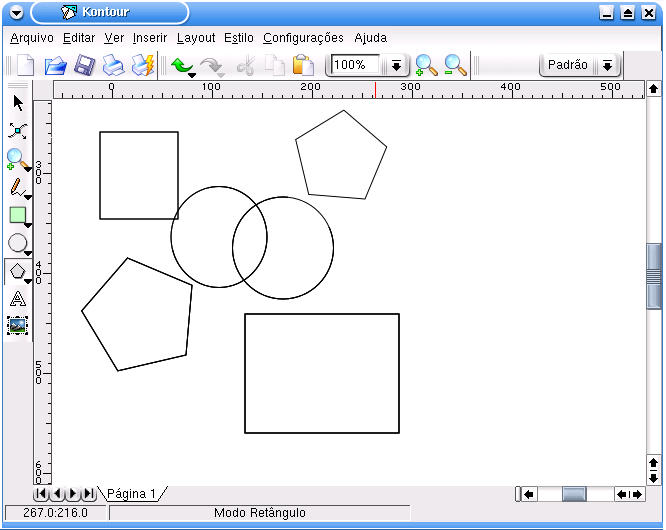The width and height of the screenshot is (666, 530).
Task: Switch to the Página 1 tab
Action: point(132,493)
